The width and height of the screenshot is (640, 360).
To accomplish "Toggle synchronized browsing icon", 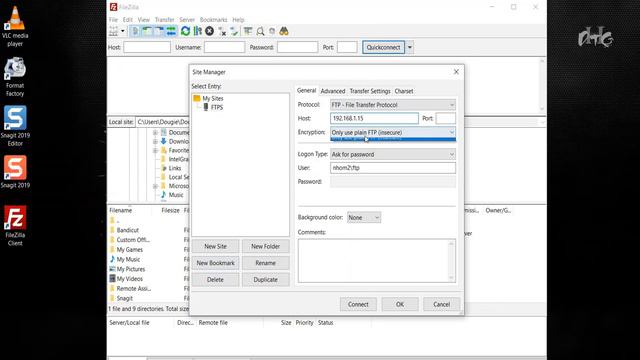I will pyautogui.click(x=272, y=31).
